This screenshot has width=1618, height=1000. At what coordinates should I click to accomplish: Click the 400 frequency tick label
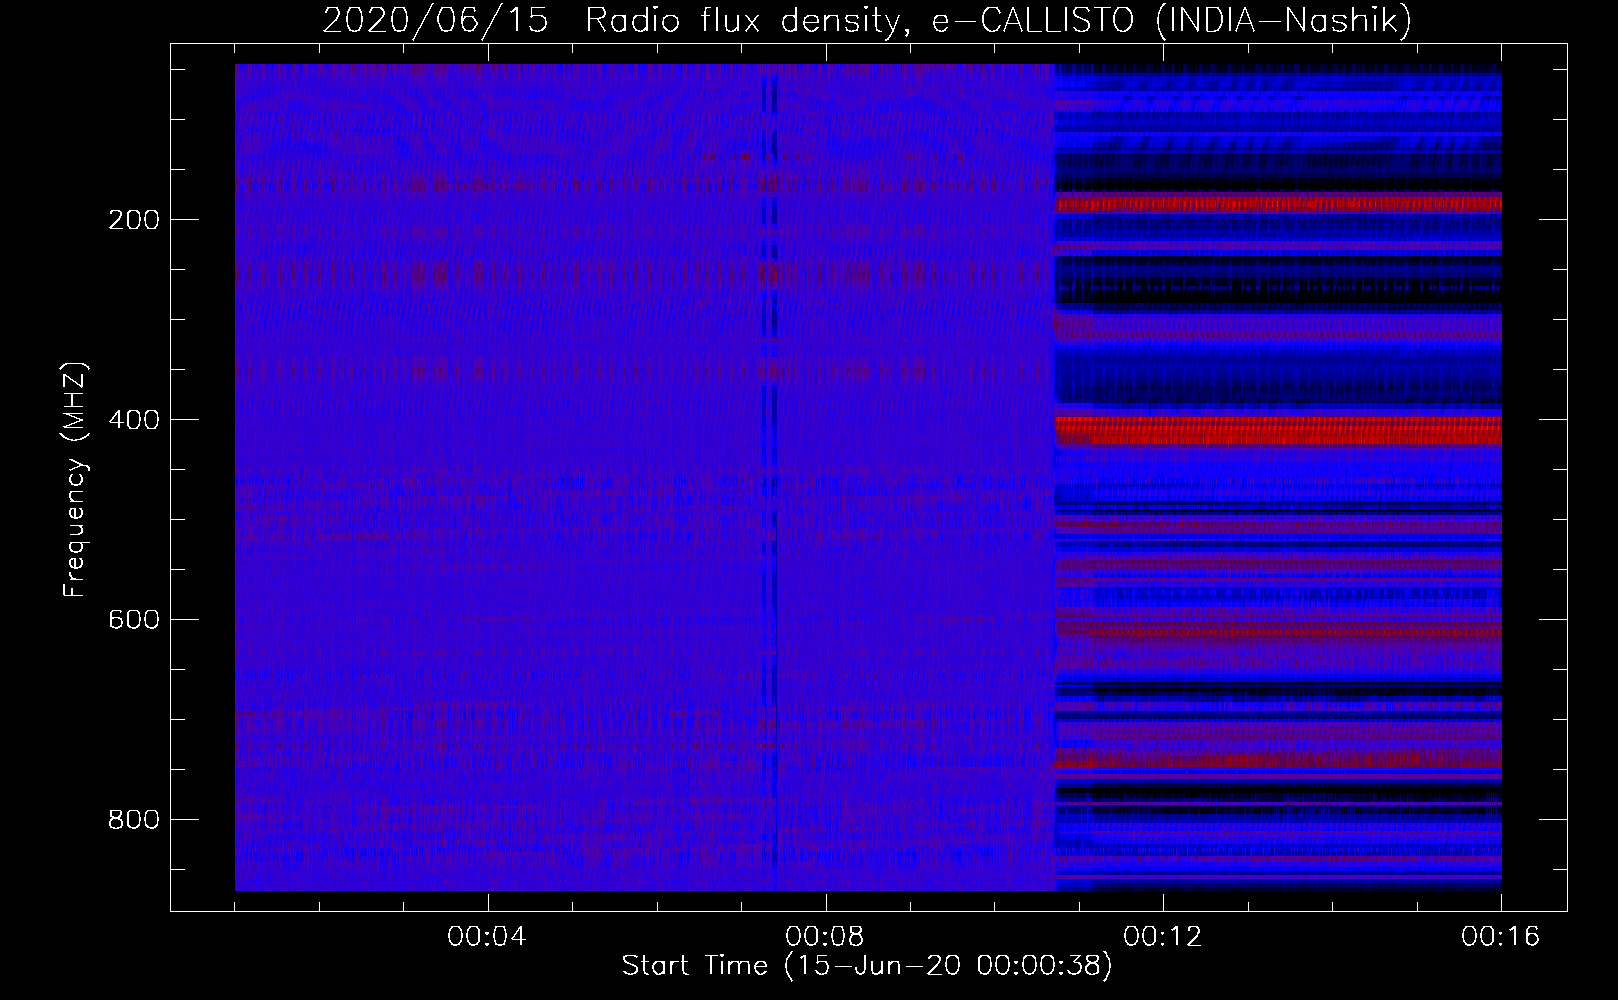tap(134, 420)
